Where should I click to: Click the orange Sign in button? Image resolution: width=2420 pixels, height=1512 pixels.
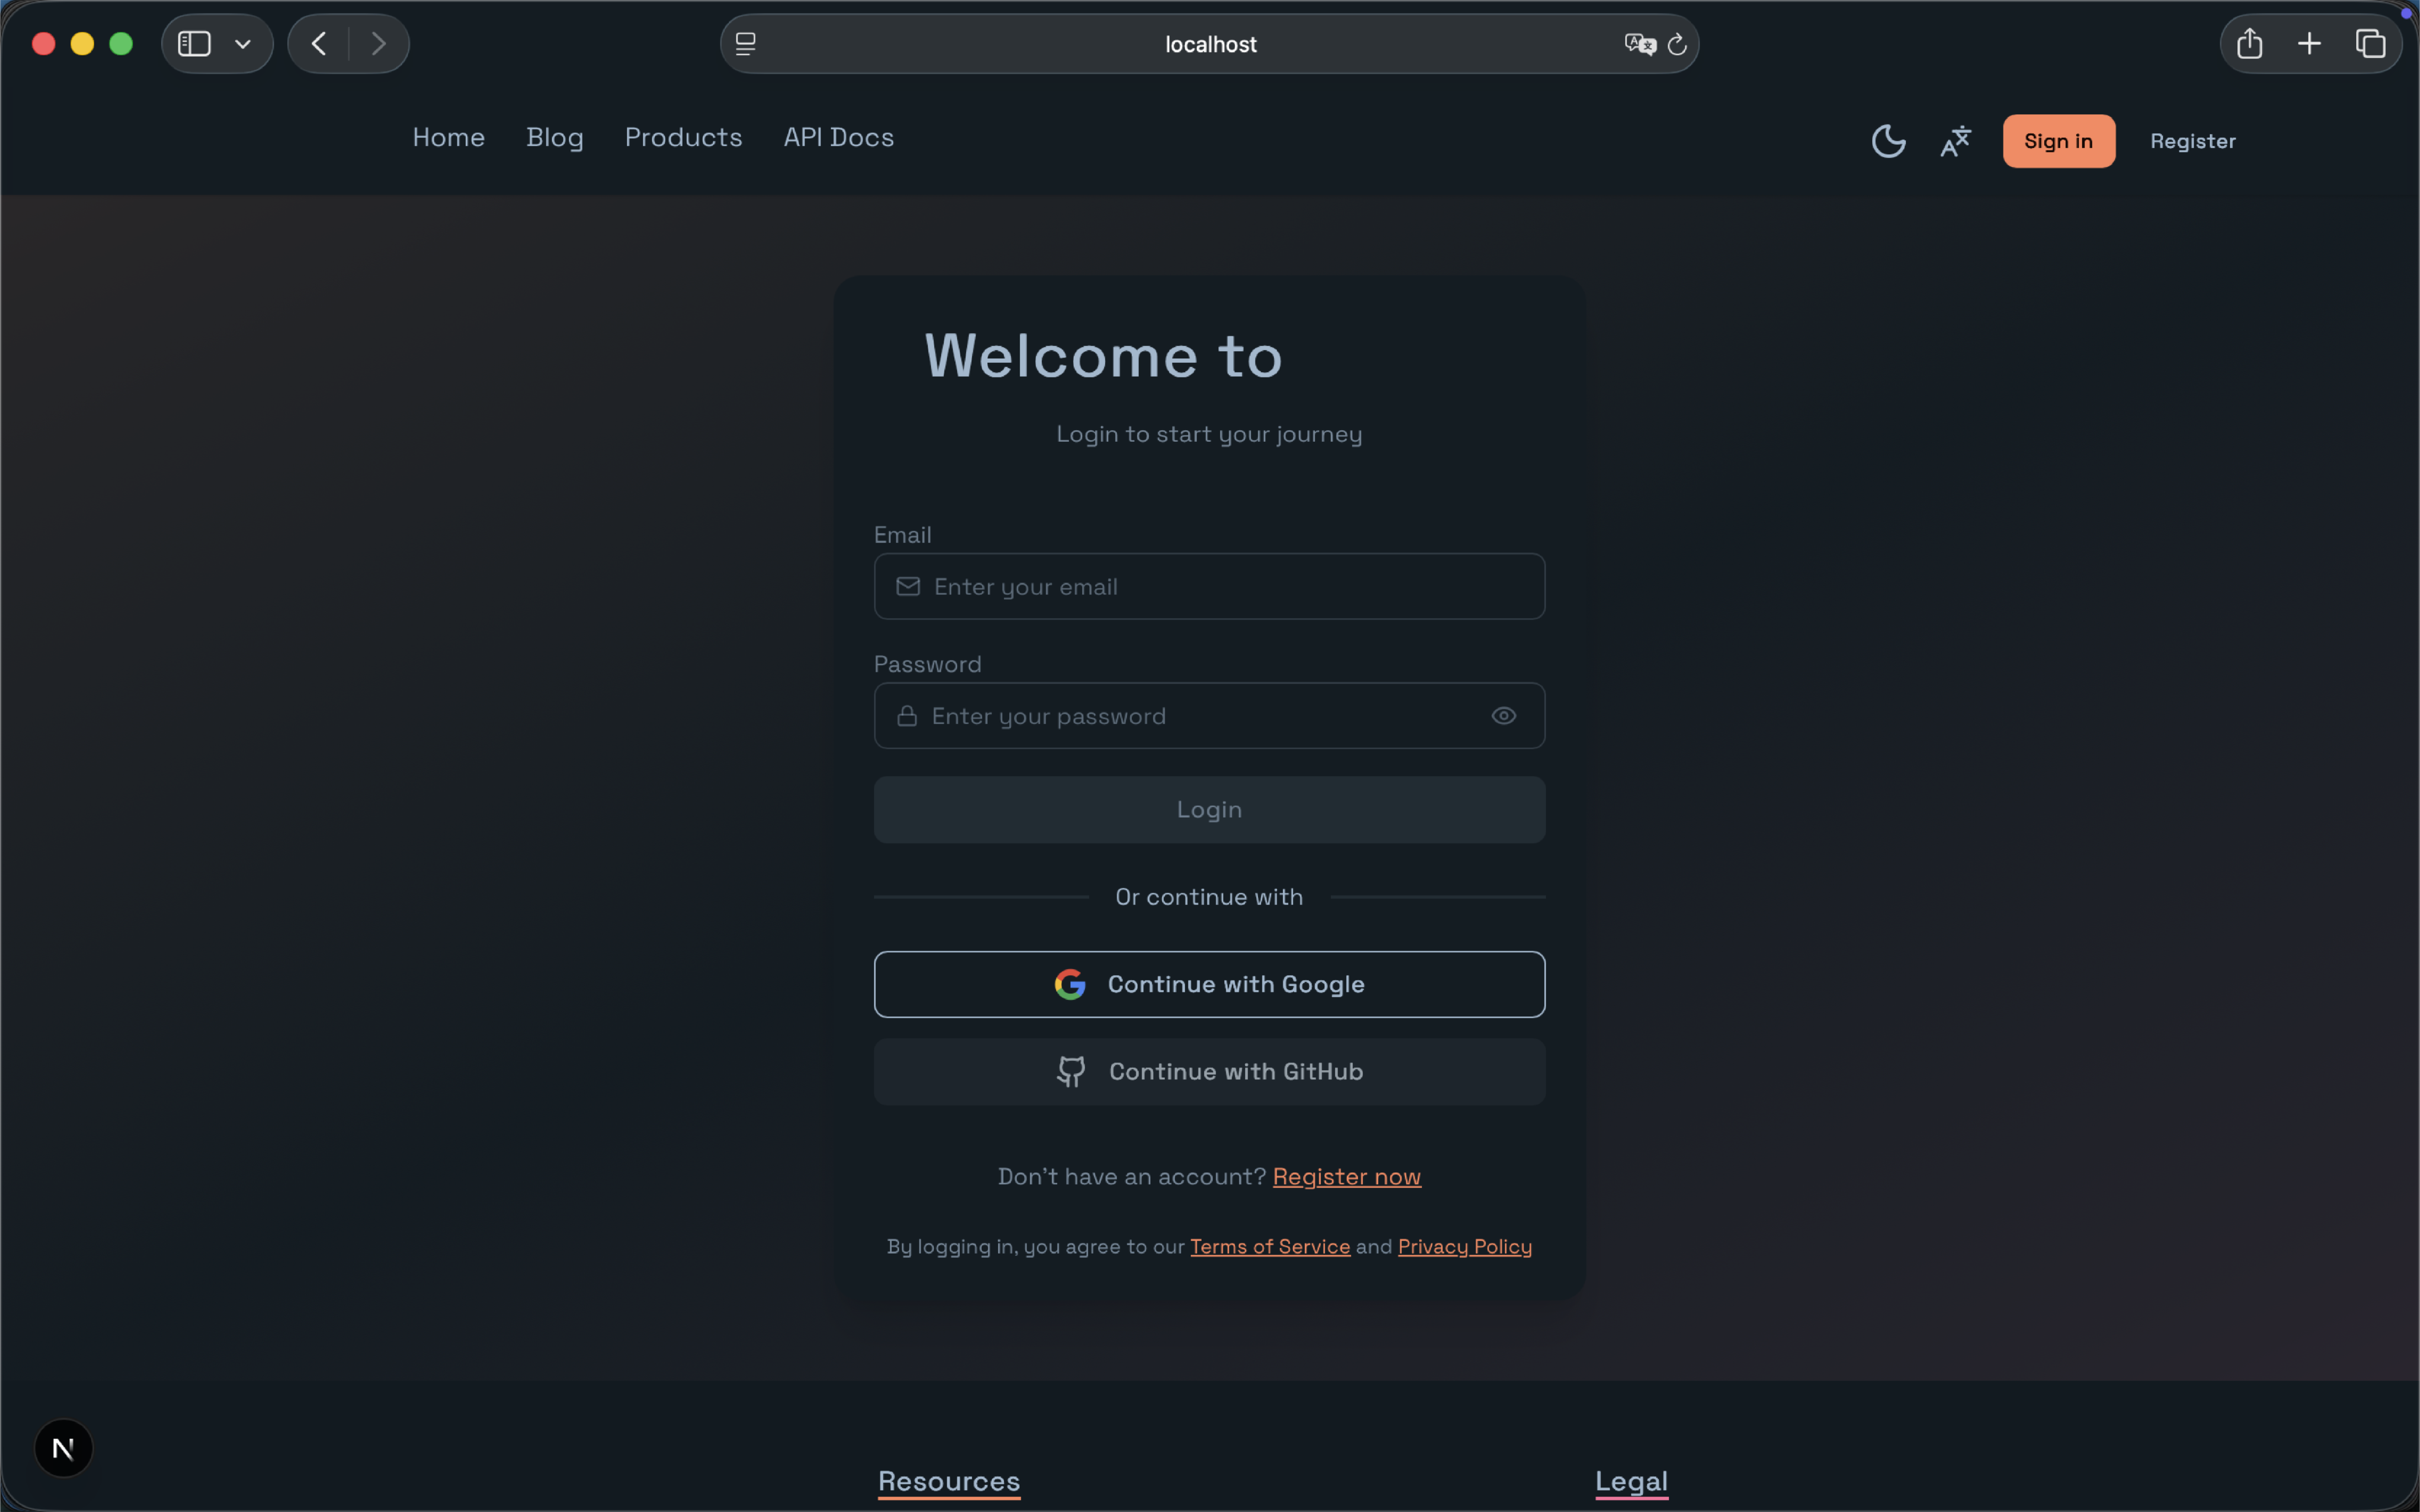(x=2059, y=141)
